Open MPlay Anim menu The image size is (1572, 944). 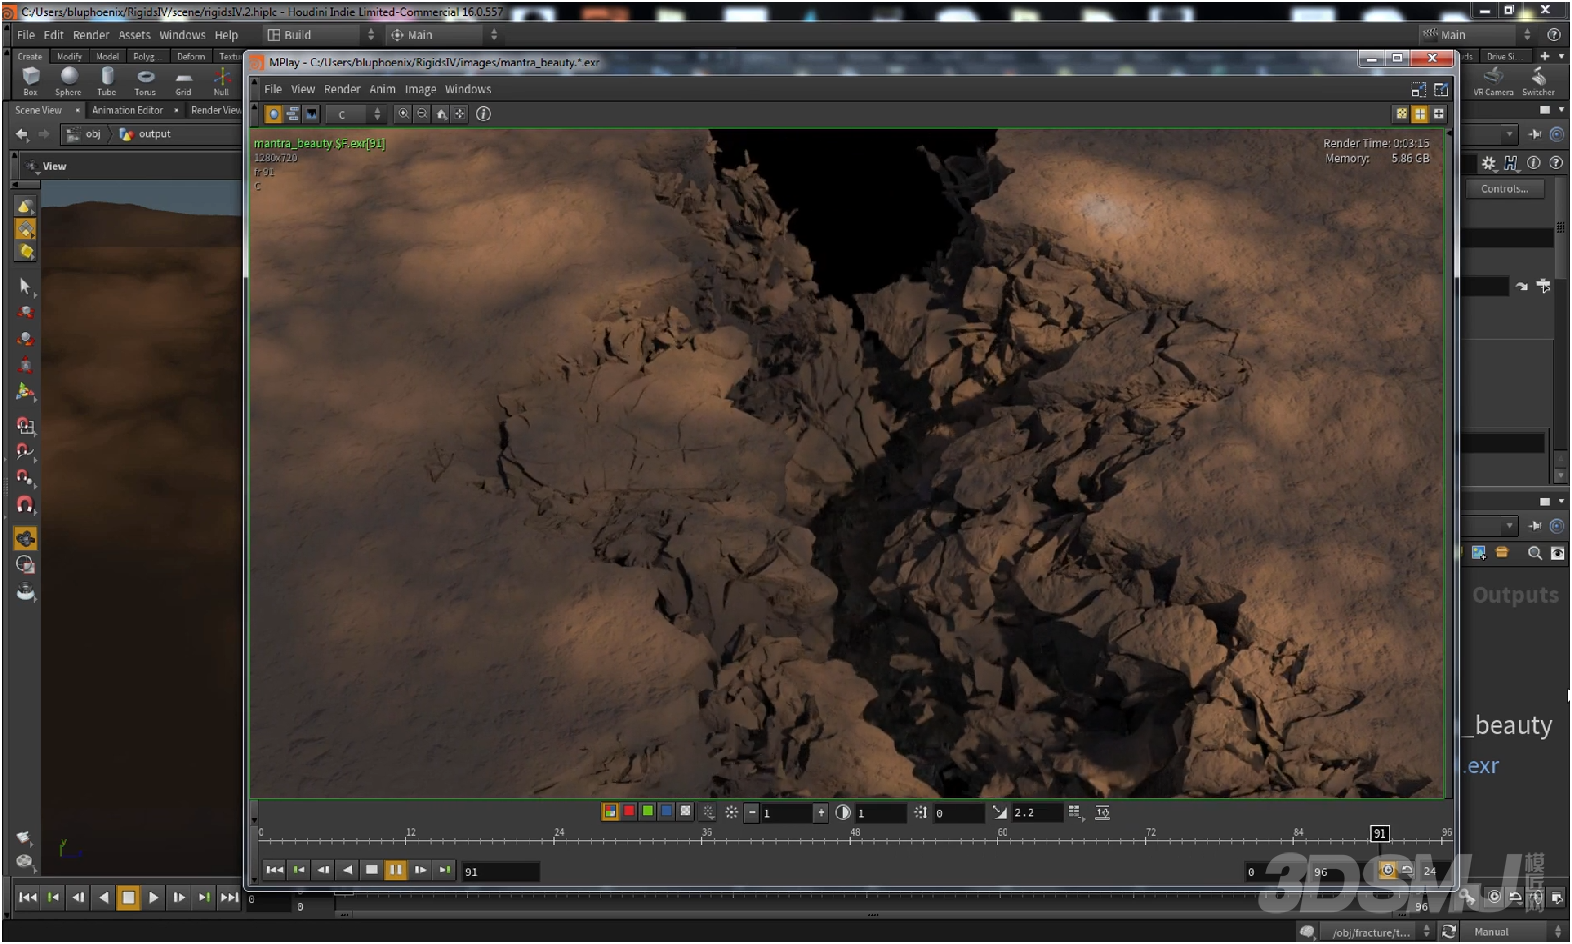[x=383, y=89]
